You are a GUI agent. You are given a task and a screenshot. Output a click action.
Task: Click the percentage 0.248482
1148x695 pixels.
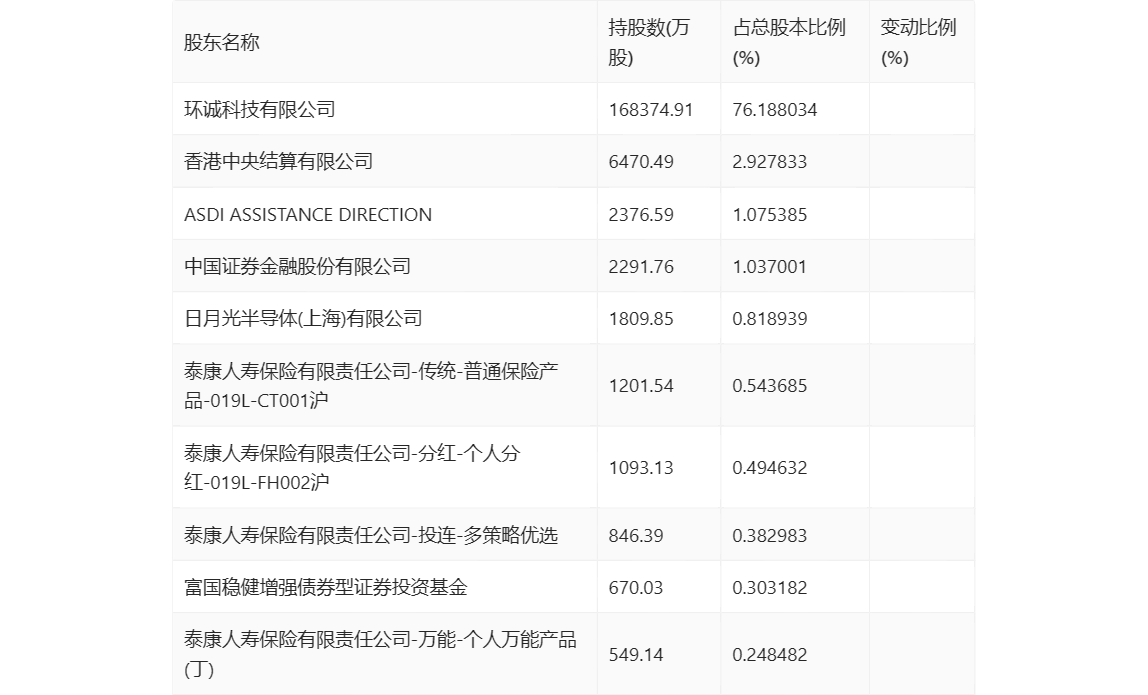tap(769, 655)
